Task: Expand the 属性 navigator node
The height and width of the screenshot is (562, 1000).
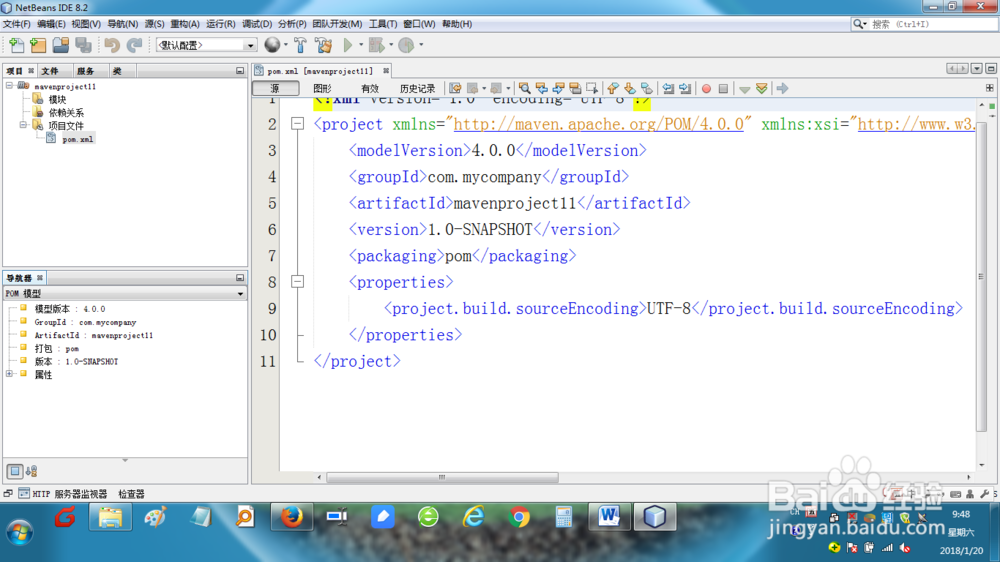Action: point(10,374)
